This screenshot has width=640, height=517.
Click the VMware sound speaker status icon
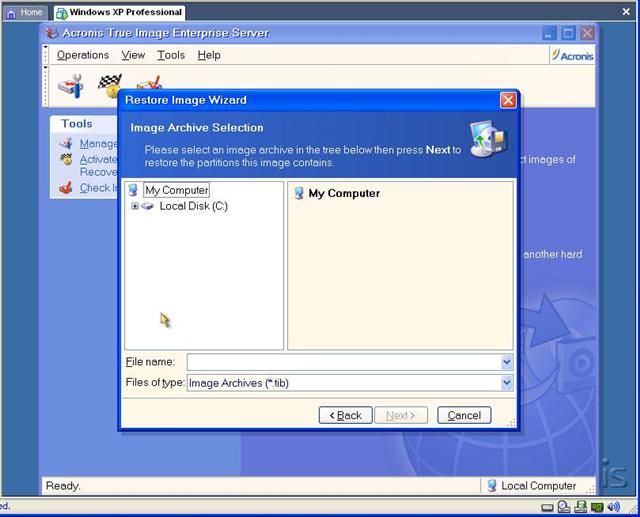[613, 507]
